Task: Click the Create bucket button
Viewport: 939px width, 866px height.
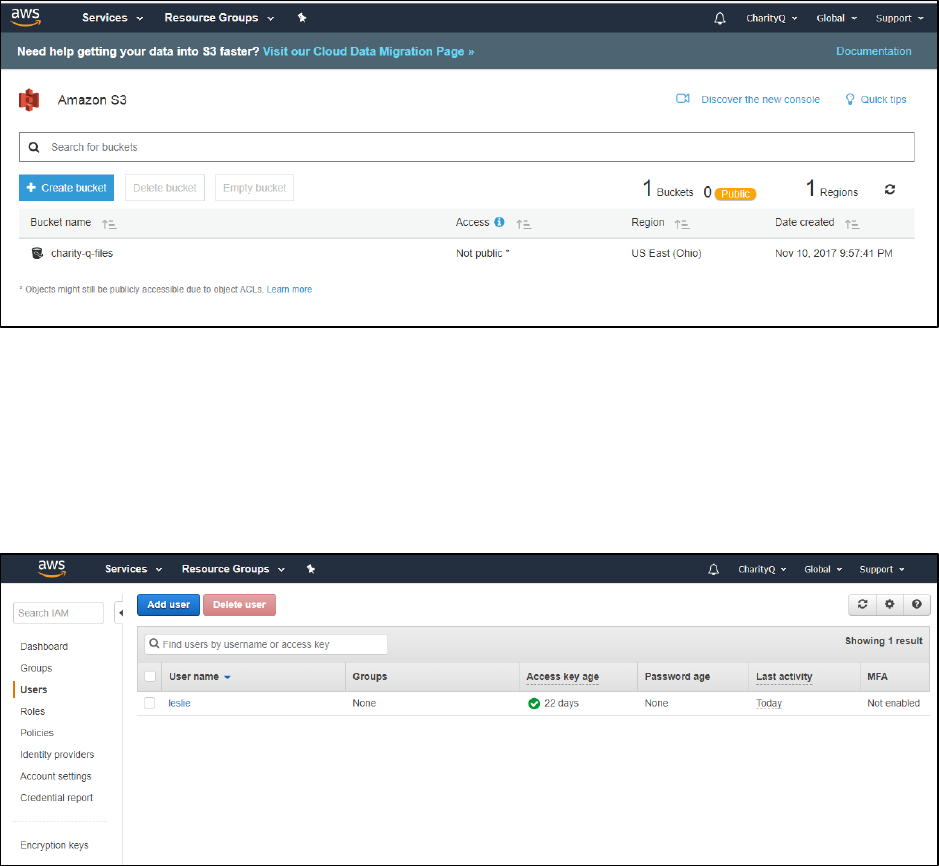Action: pos(66,188)
